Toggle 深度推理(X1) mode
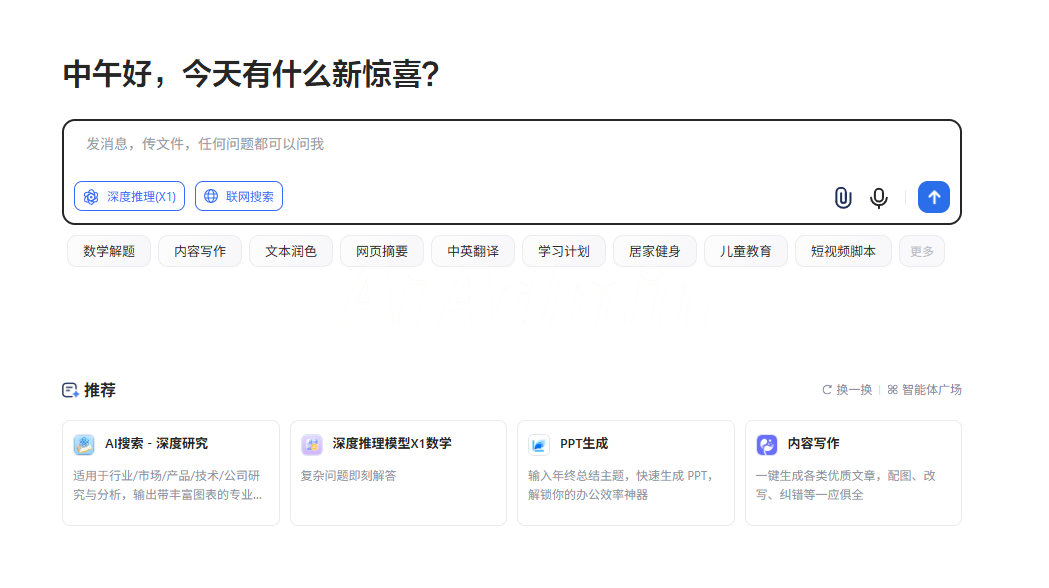 (x=130, y=197)
